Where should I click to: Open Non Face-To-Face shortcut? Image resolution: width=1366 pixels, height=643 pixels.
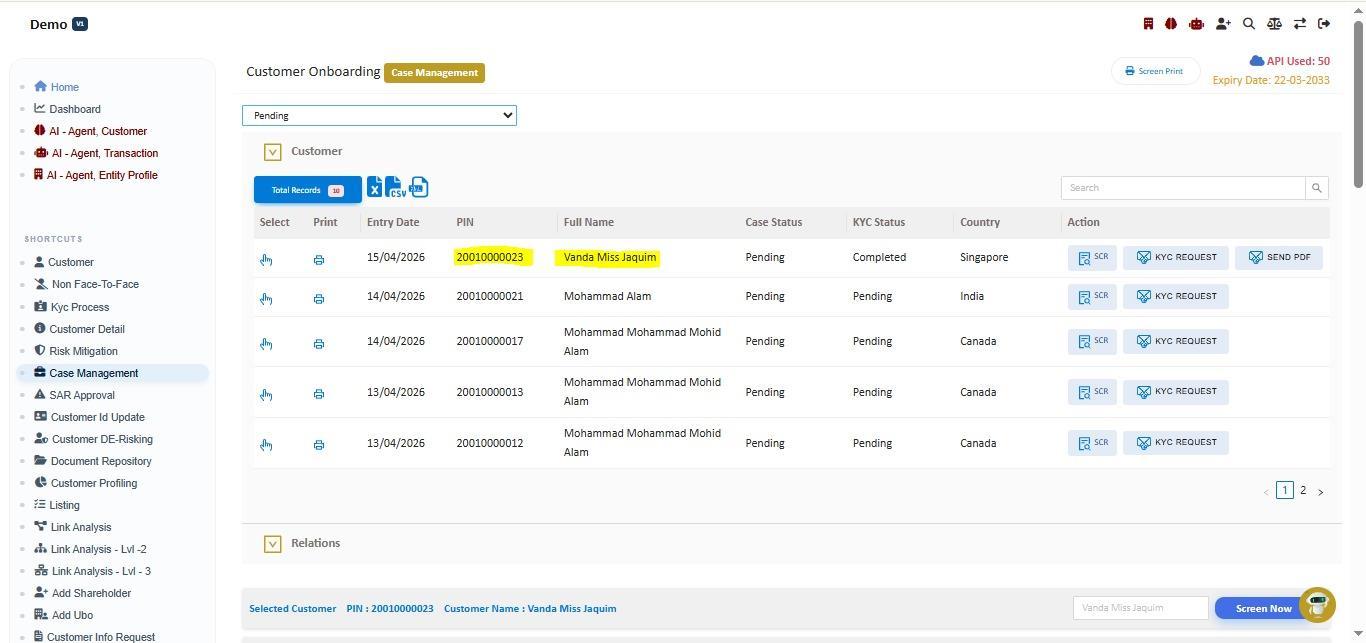coord(86,284)
